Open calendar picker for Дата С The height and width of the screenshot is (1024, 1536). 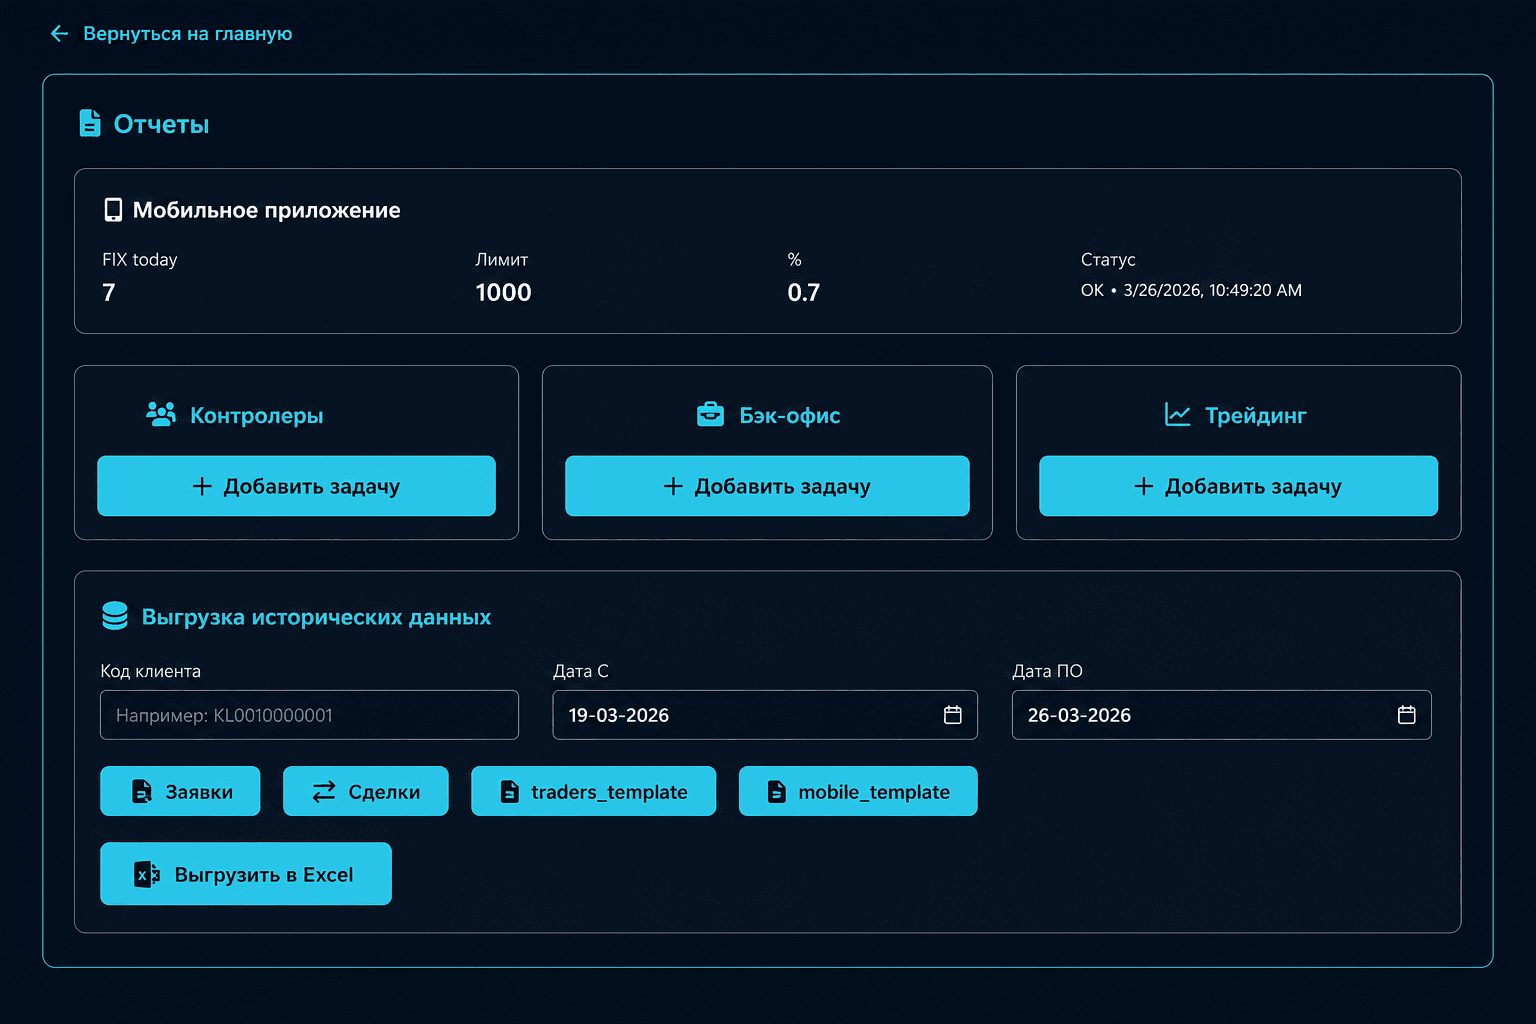pos(953,715)
